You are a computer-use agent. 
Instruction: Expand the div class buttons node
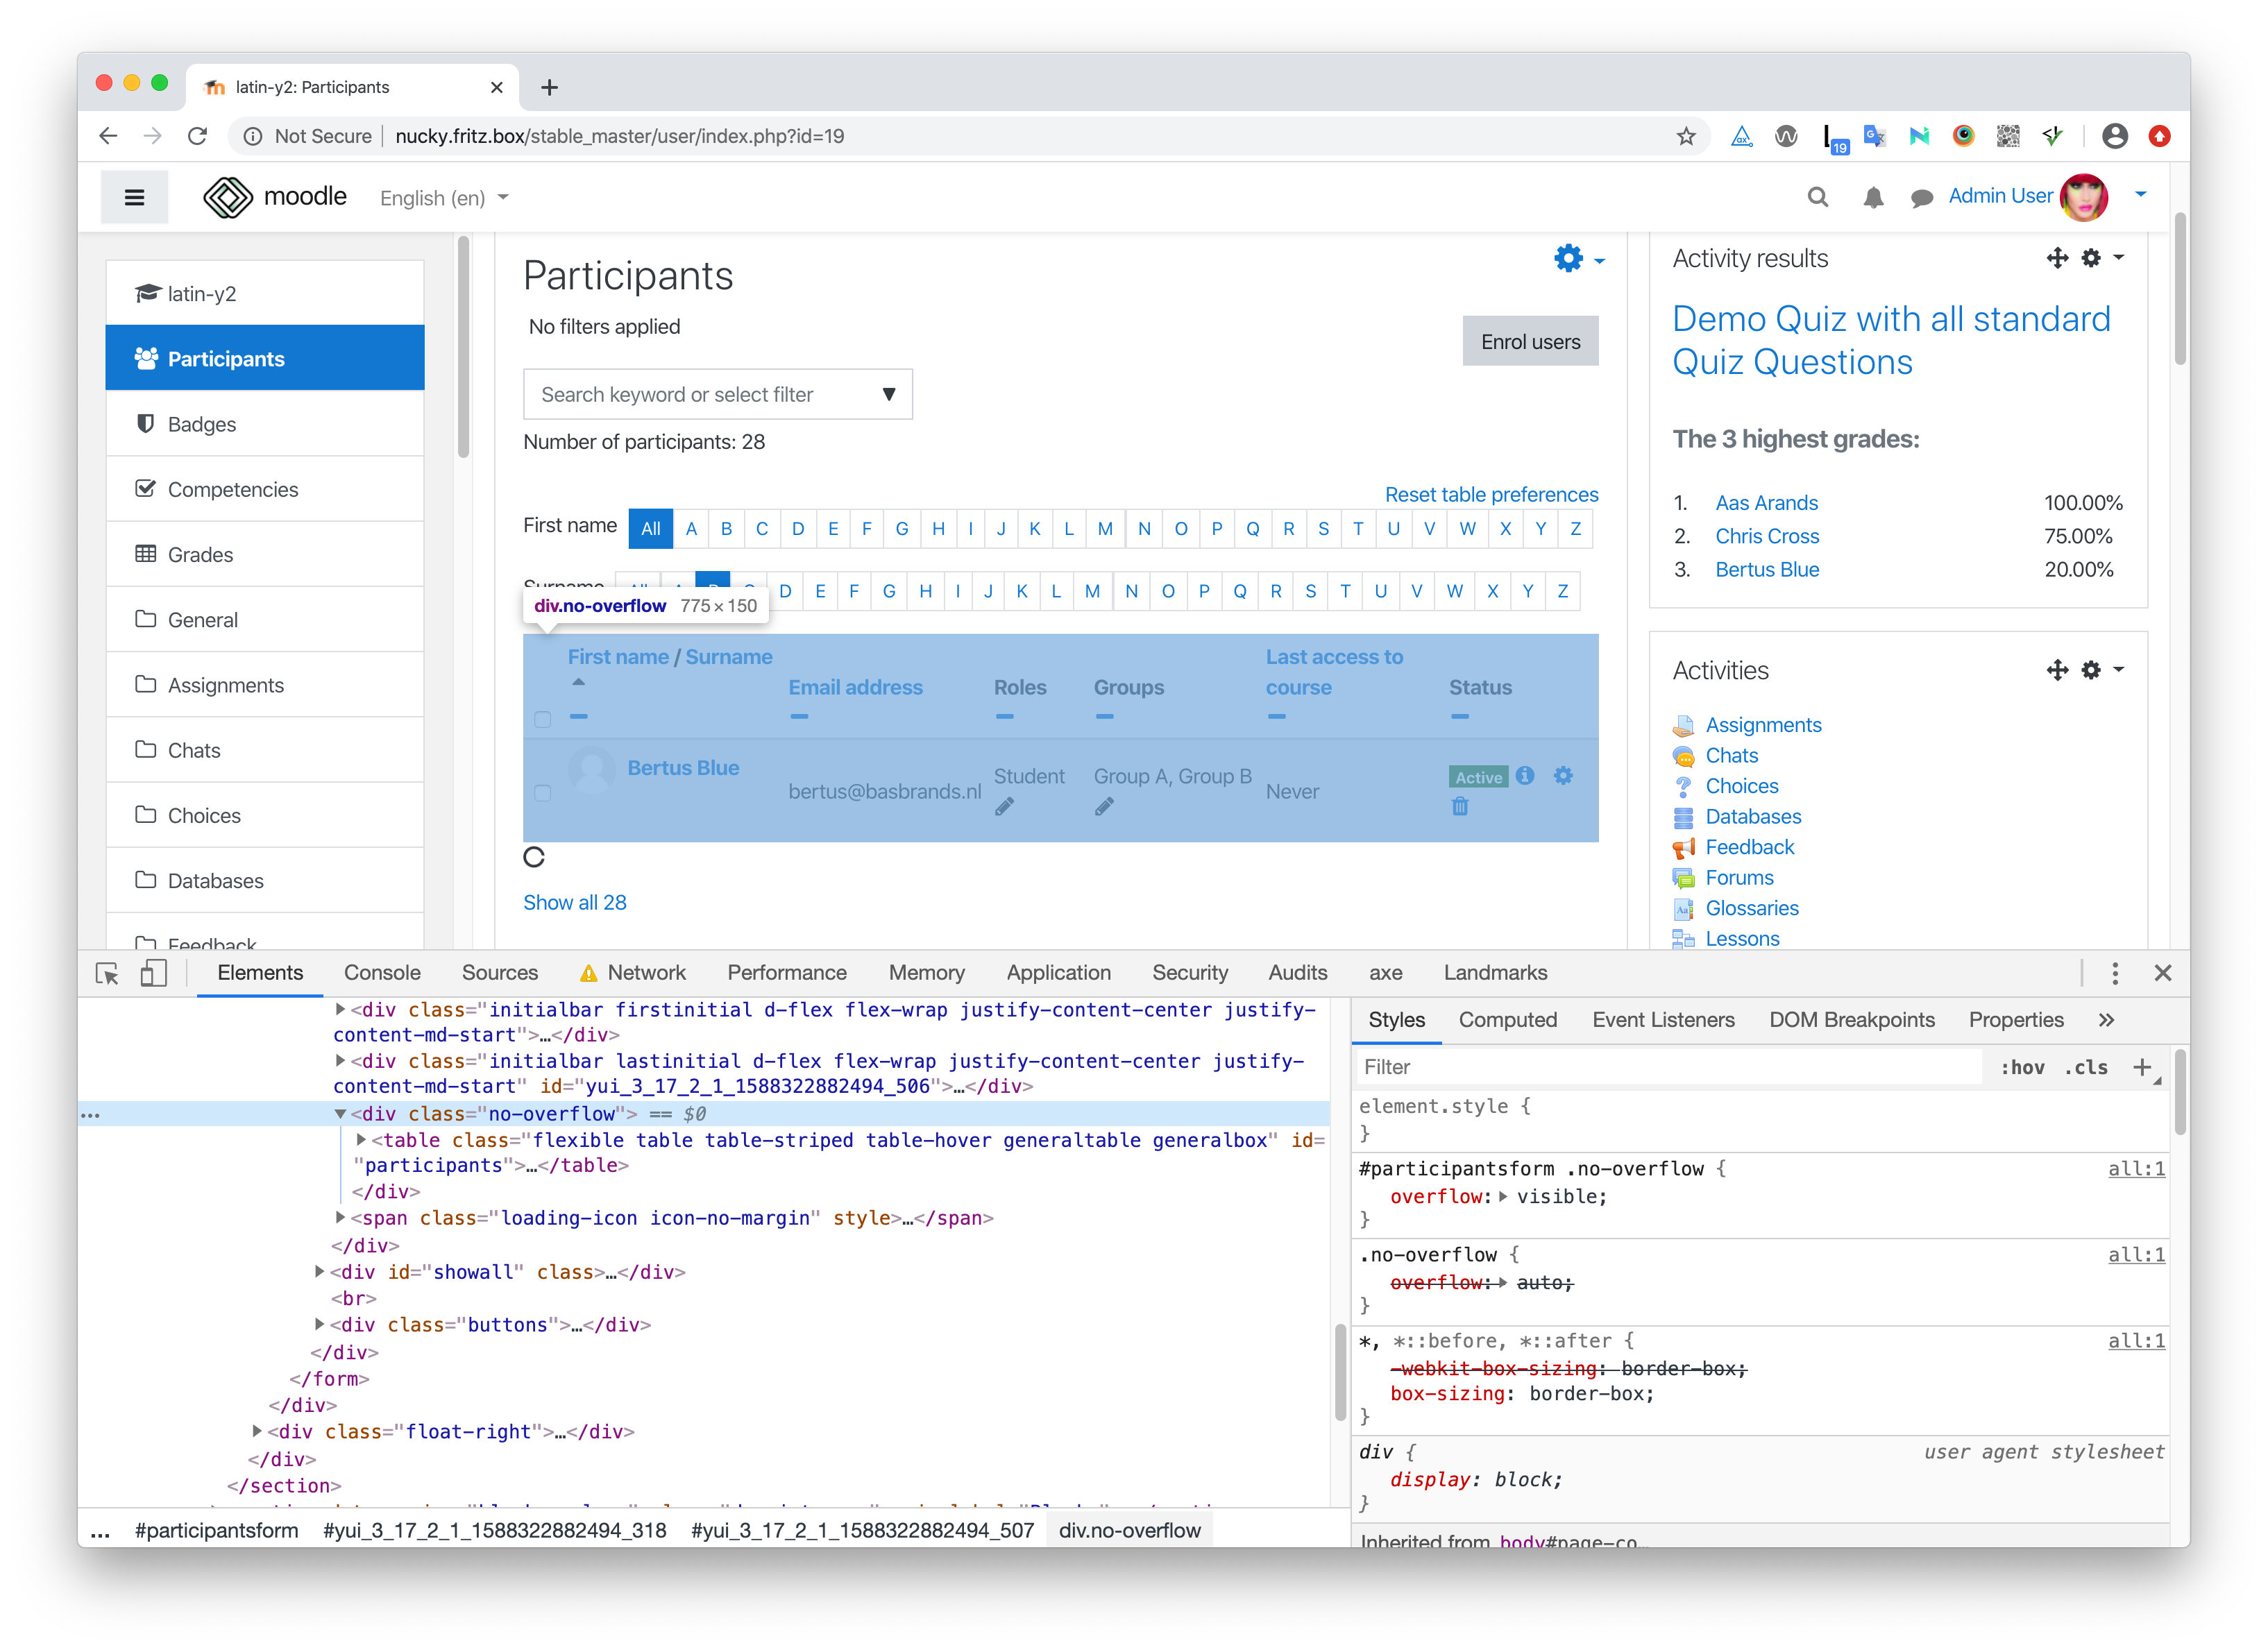pos(319,1324)
